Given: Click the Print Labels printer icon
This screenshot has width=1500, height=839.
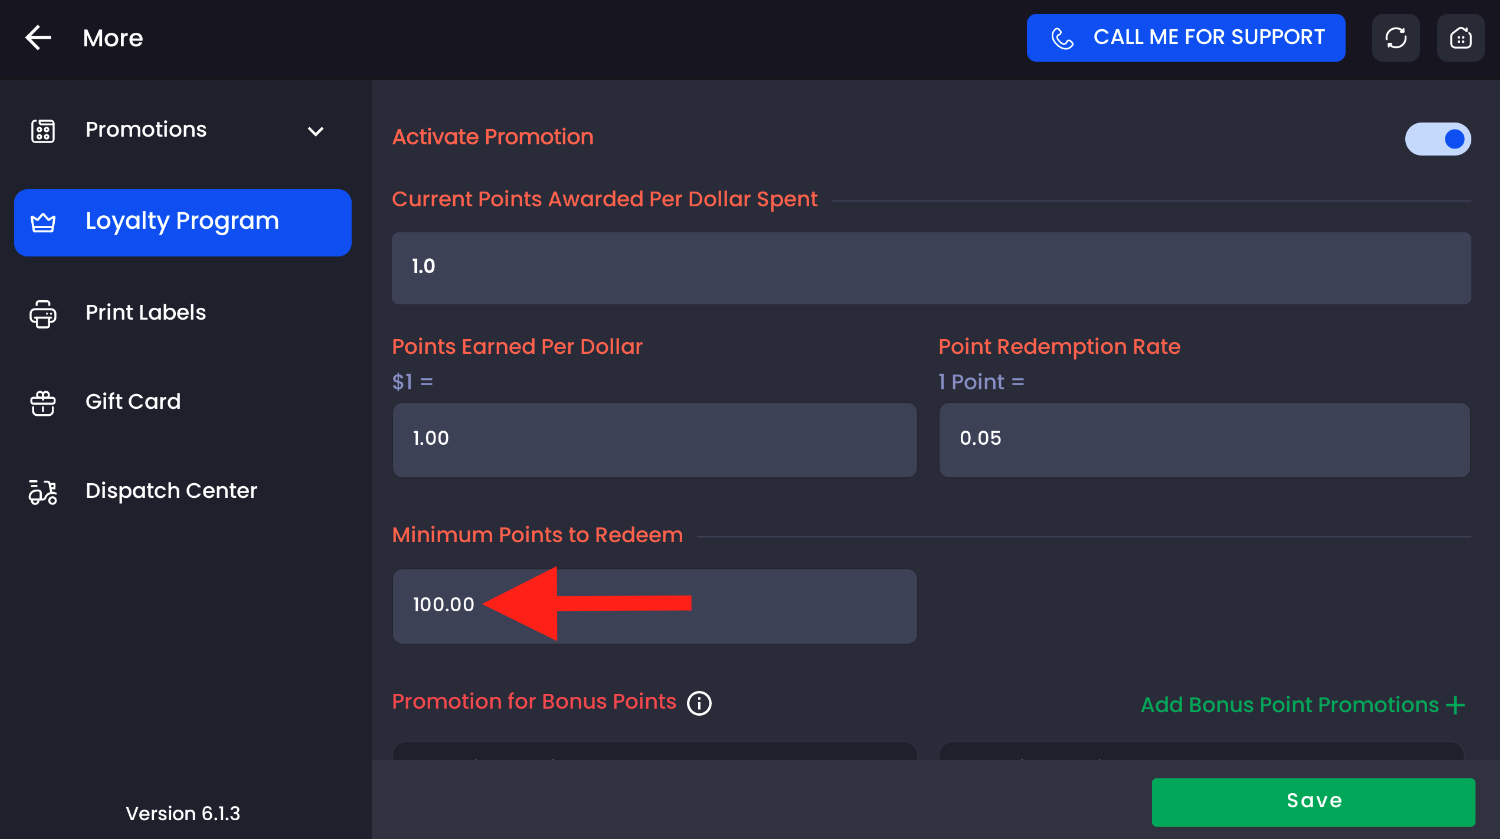Looking at the screenshot, I should [x=43, y=314].
